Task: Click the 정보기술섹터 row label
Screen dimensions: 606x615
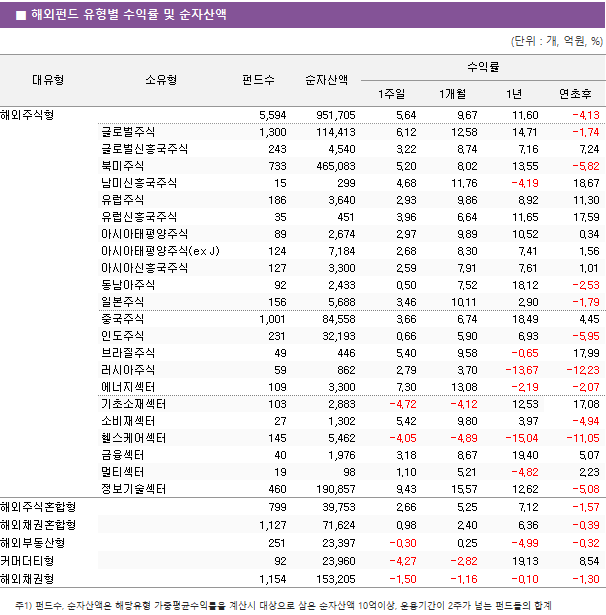Action: point(133,489)
